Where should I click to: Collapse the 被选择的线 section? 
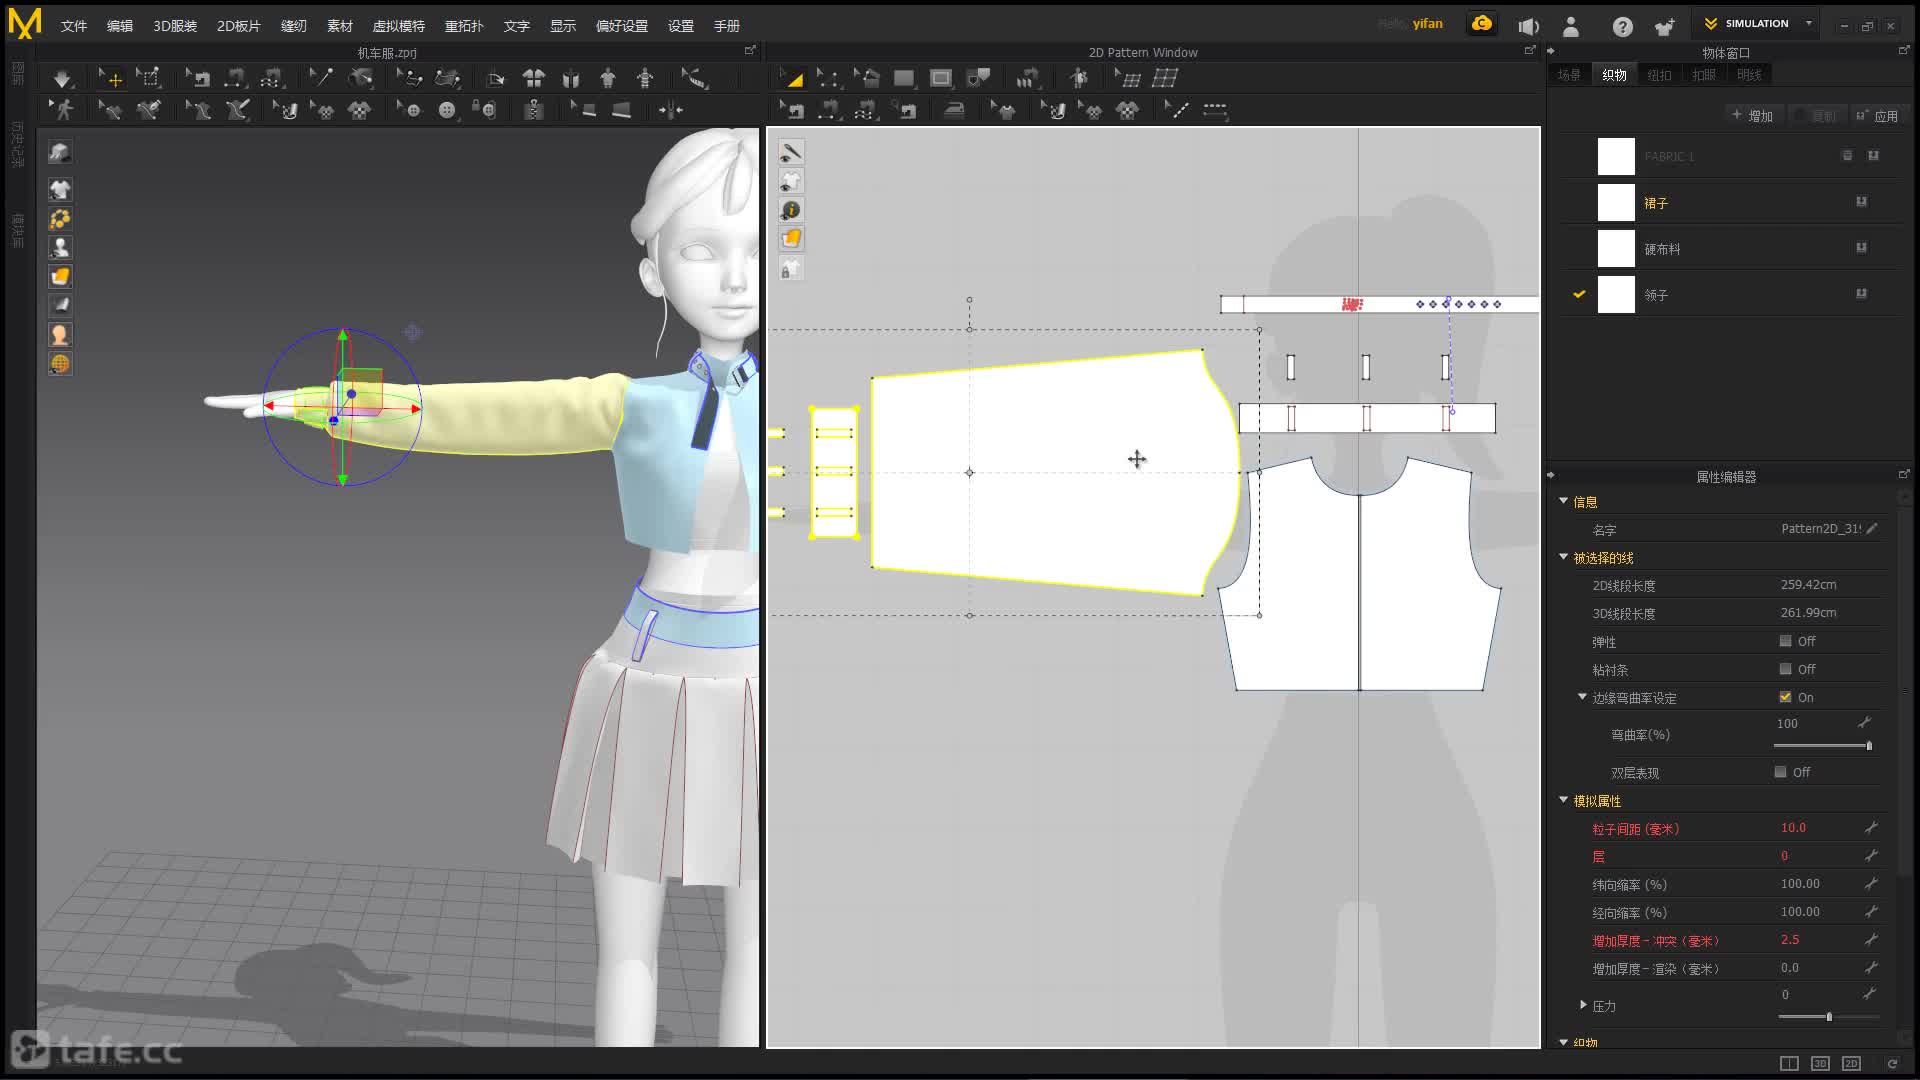[x=1563, y=557]
